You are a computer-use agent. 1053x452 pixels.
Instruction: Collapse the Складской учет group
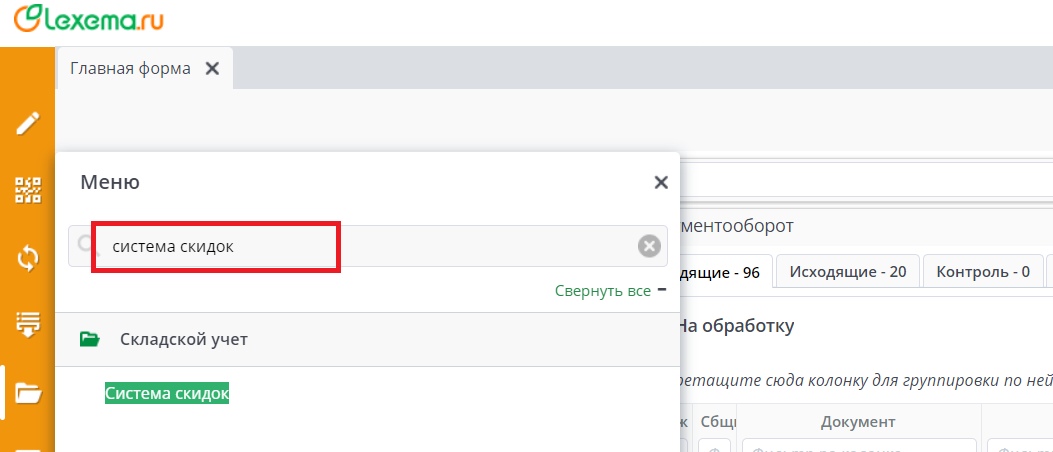pos(183,340)
